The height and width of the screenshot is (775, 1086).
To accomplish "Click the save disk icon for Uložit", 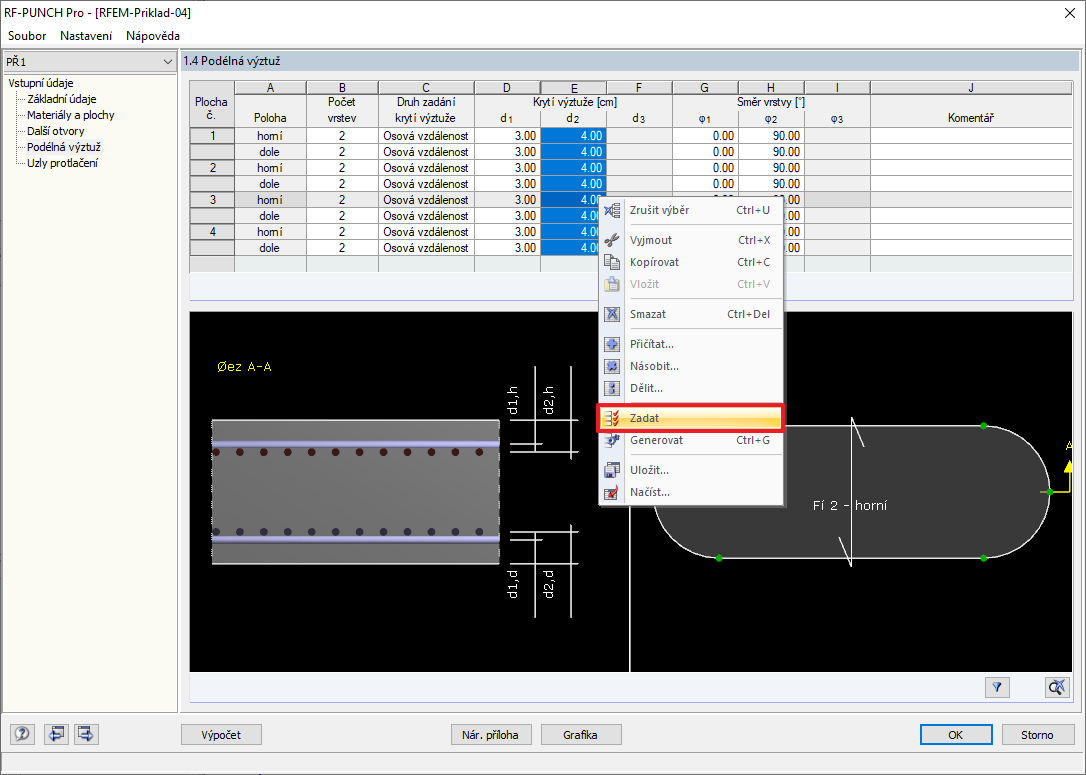I will coord(612,470).
